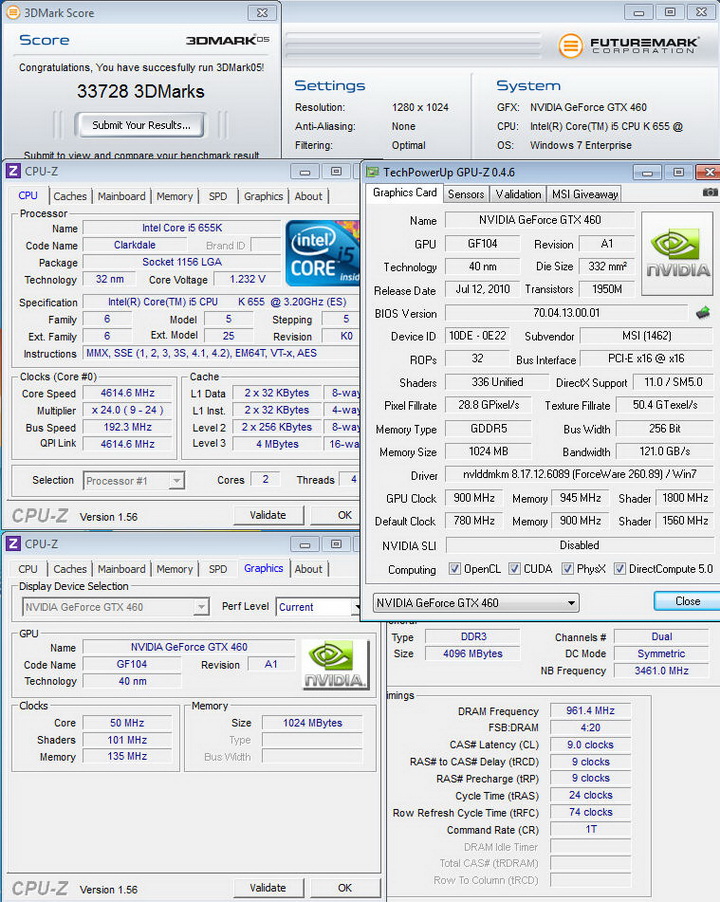720x902 pixels.
Task: Click the Bandwidth value 121.0 GB/s
Action: (665, 452)
